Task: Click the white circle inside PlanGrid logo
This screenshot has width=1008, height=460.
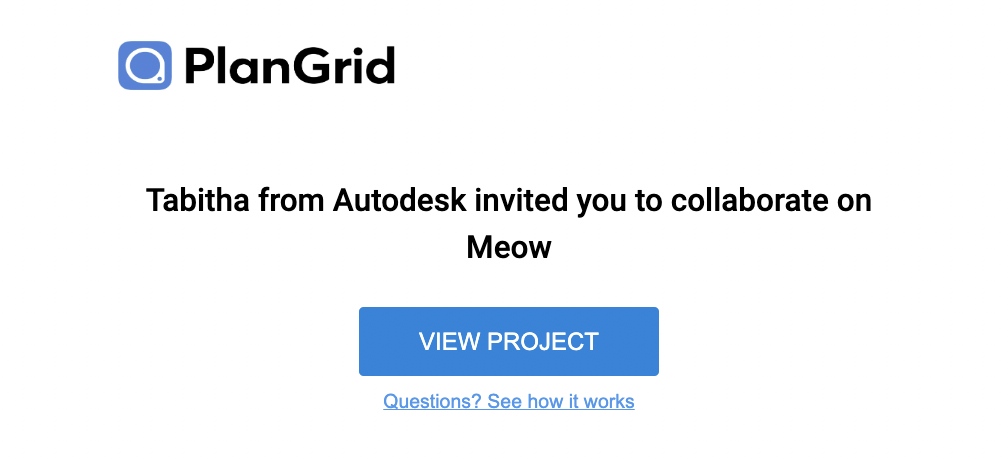Action: click(x=144, y=66)
